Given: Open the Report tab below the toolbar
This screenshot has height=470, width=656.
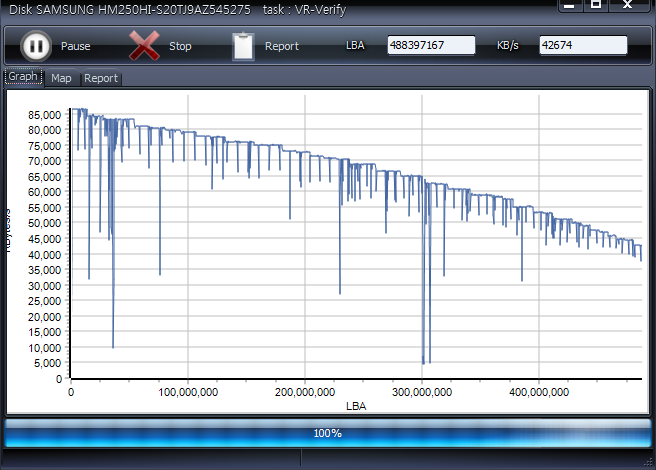Looking at the screenshot, I should pyautogui.click(x=101, y=78).
